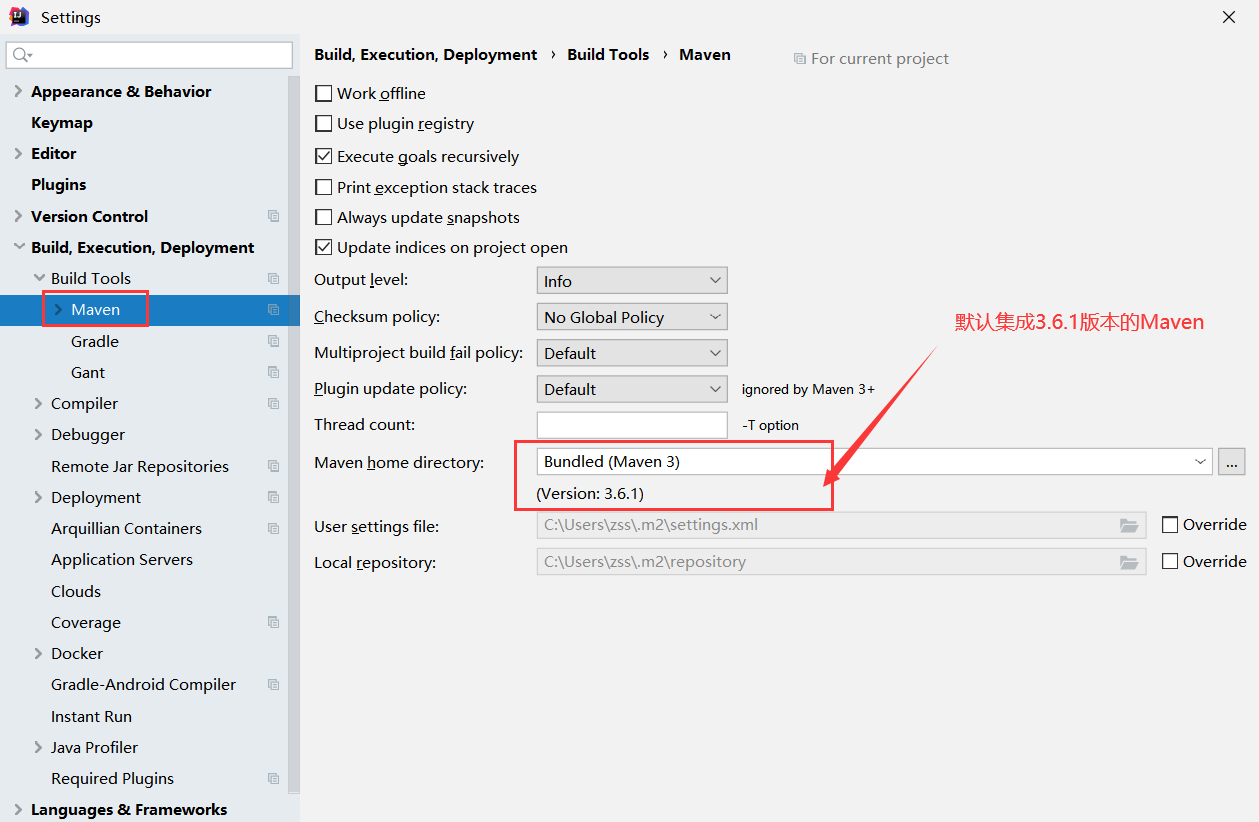Open Clouds settings page
The height and width of the screenshot is (822, 1259).
click(x=76, y=591)
